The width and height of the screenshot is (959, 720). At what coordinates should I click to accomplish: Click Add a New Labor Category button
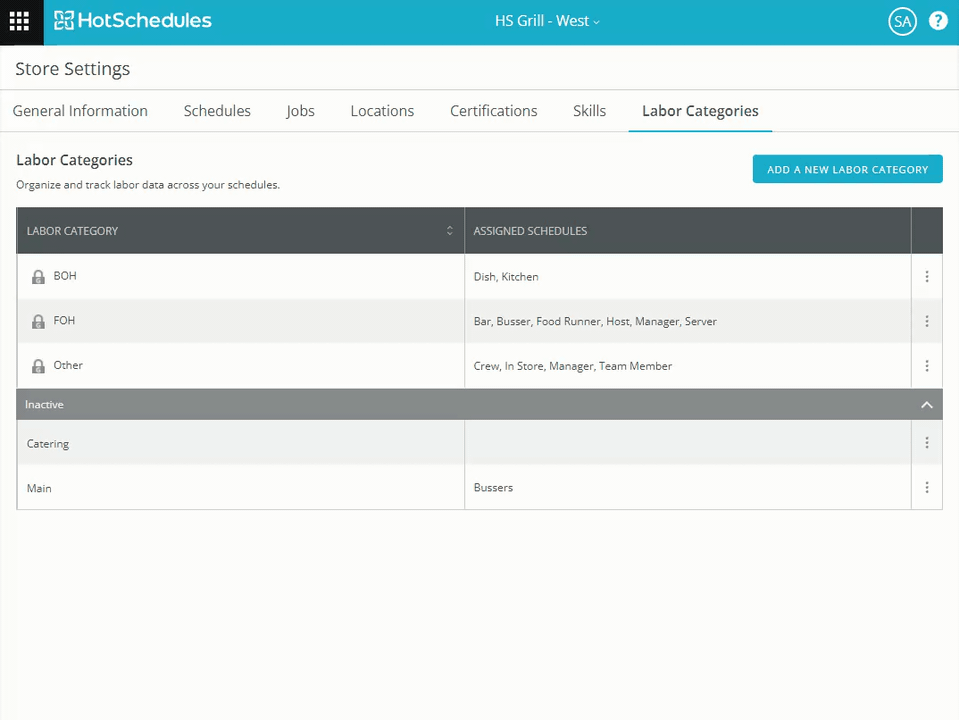[847, 169]
